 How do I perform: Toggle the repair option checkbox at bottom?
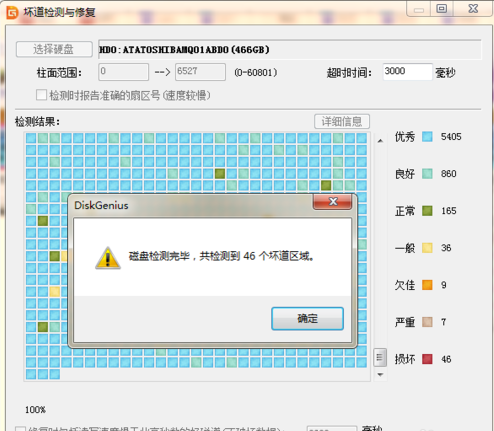20,429
